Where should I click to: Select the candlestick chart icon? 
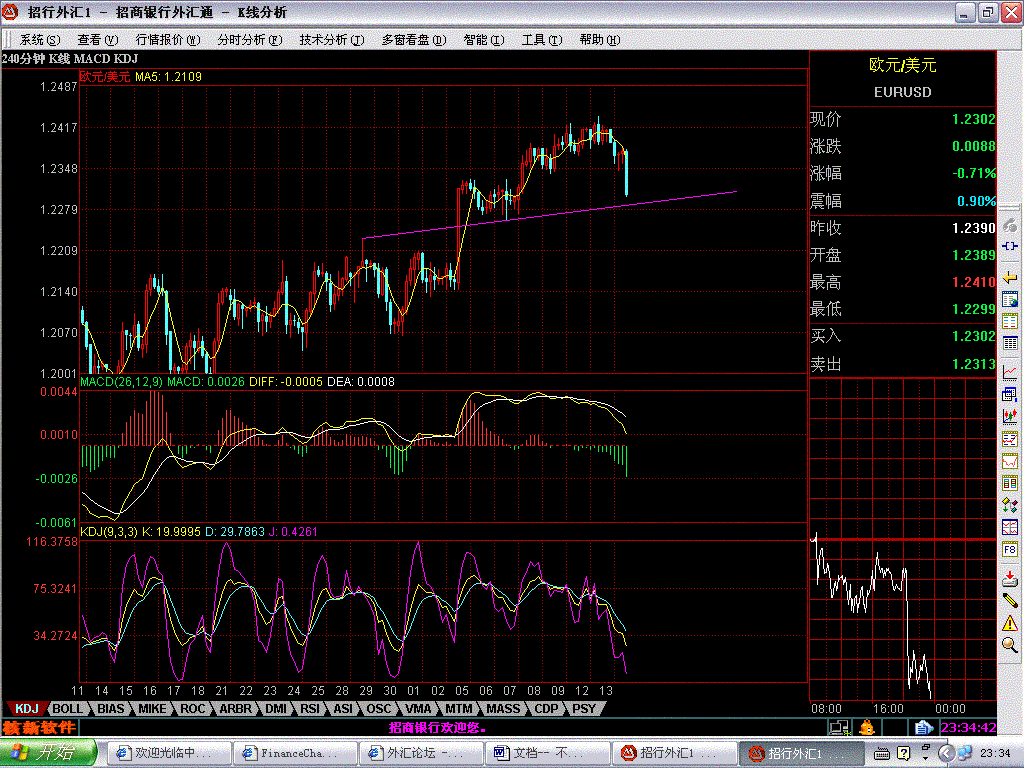(1010, 416)
